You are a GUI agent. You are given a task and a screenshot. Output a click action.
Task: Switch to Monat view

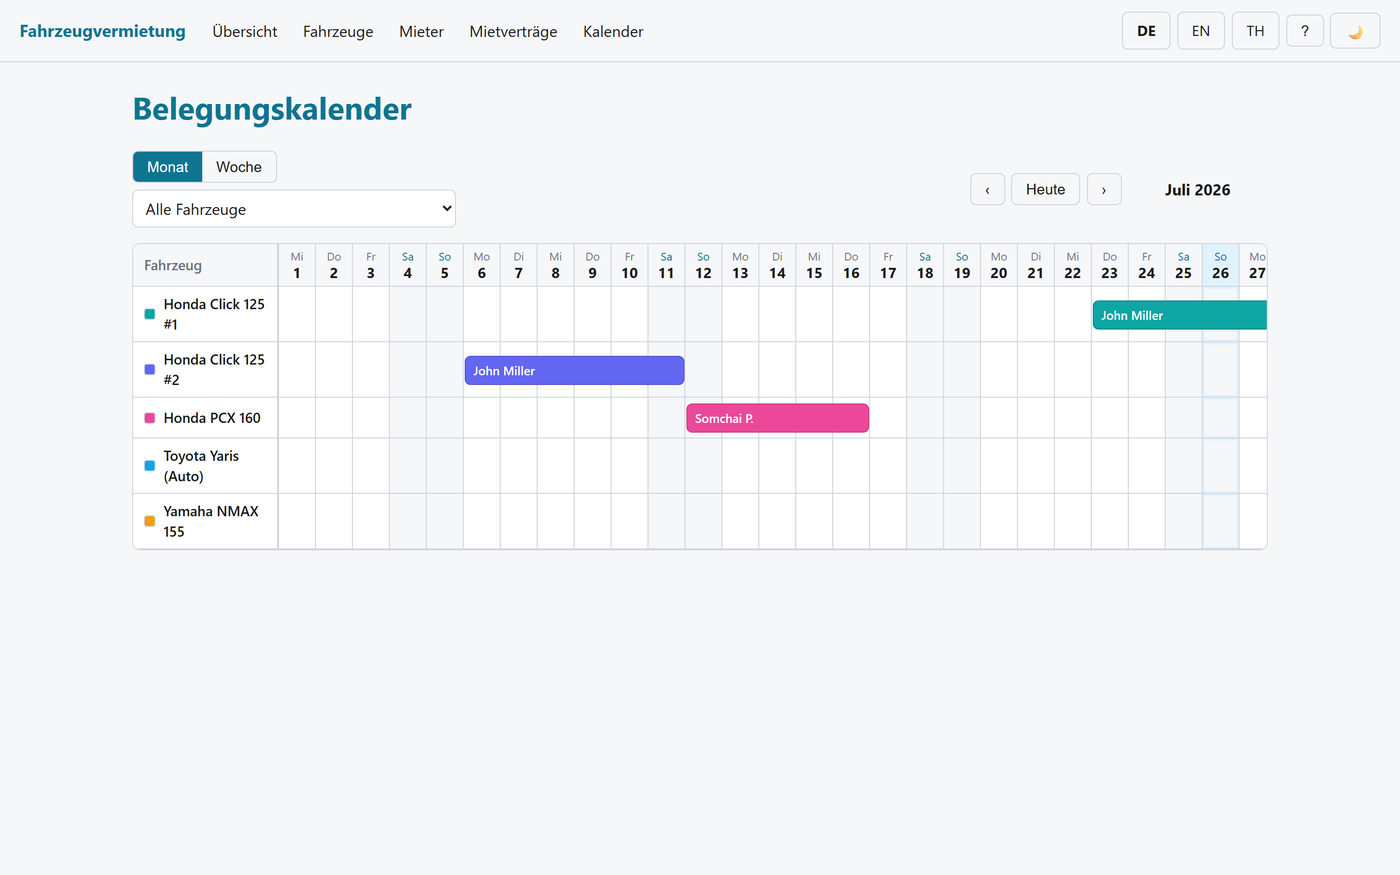pos(168,167)
